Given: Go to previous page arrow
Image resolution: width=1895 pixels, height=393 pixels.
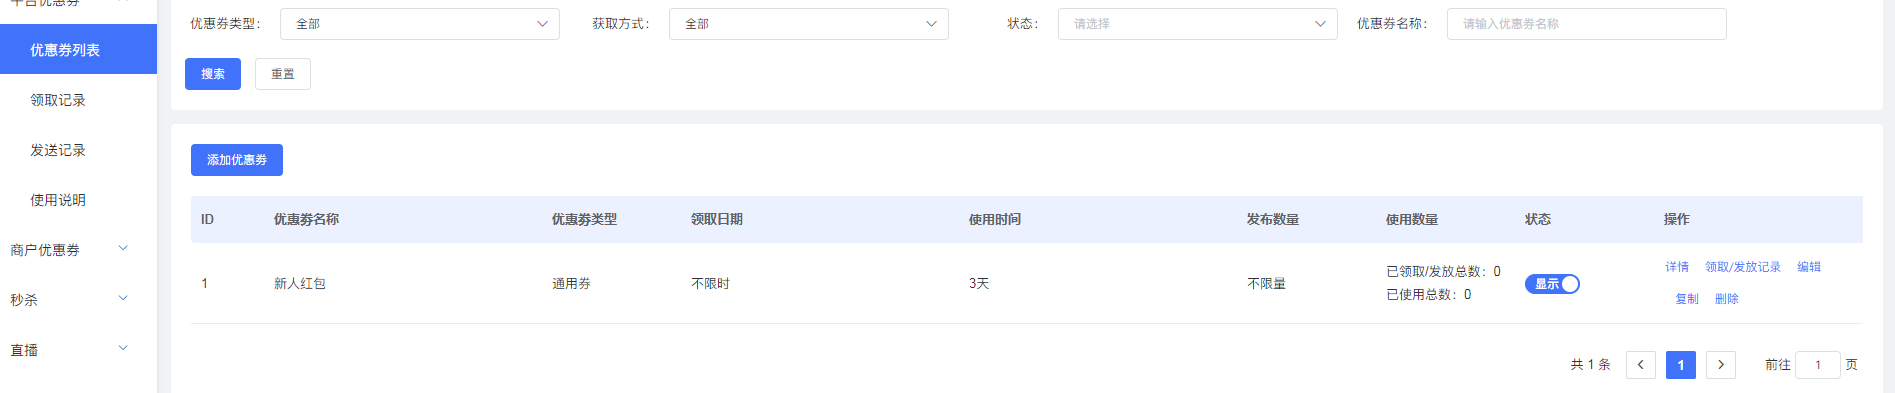Looking at the screenshot, I should (1640, 365).
